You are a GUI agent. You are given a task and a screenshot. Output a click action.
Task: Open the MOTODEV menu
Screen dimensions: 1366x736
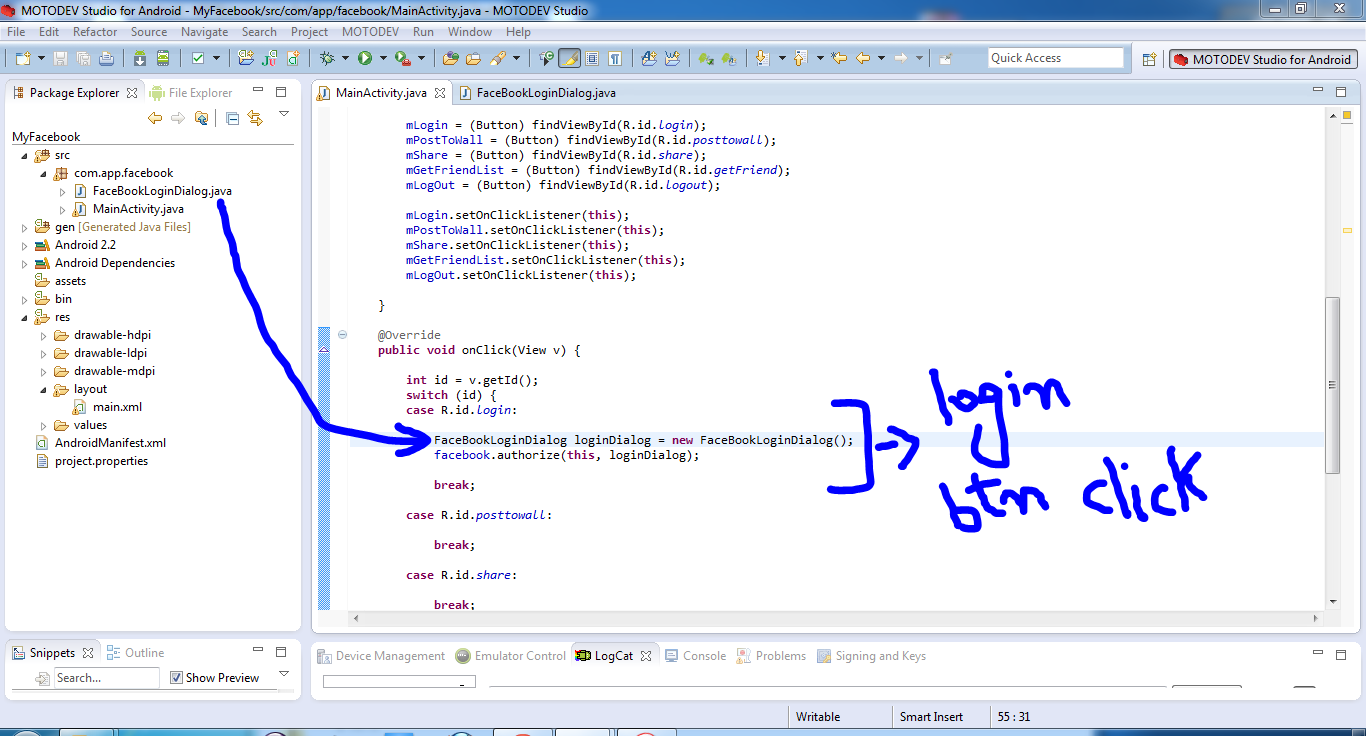tap(370, 31)
